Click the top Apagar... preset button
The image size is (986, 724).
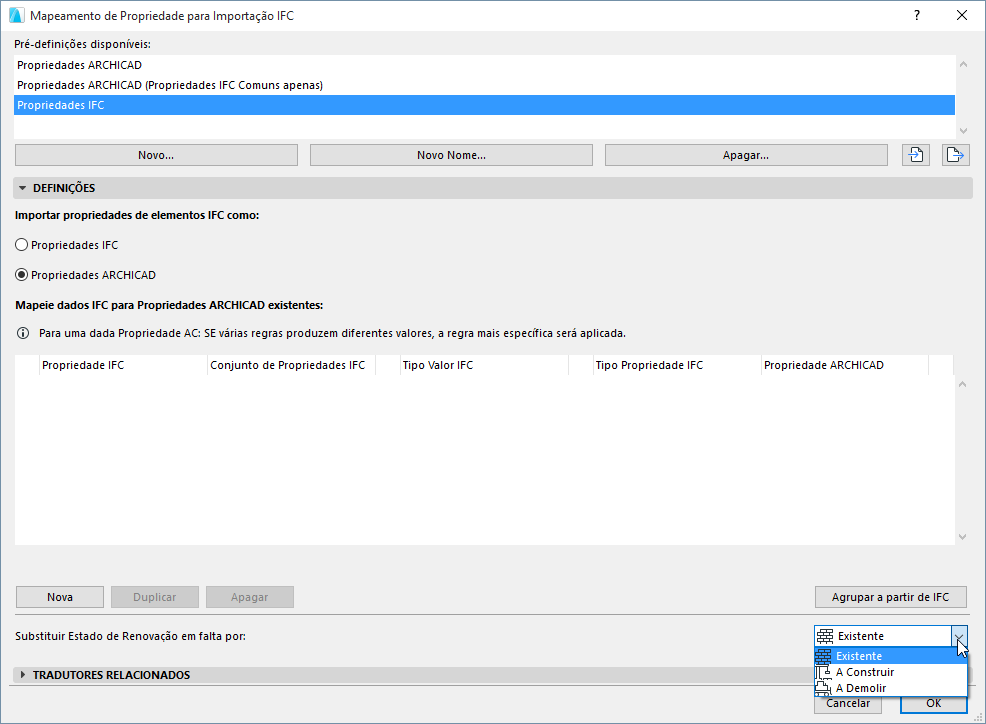point(746,155)
